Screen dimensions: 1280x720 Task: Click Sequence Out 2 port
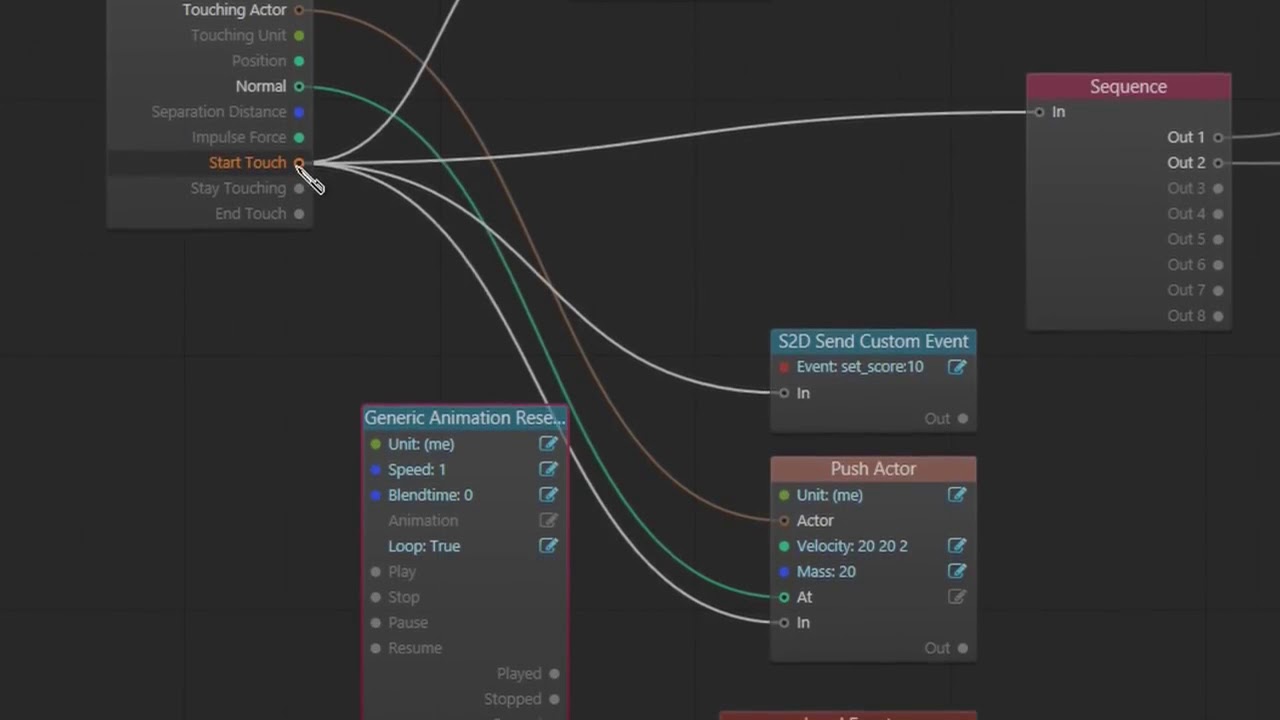click(x=1218, y=163)
